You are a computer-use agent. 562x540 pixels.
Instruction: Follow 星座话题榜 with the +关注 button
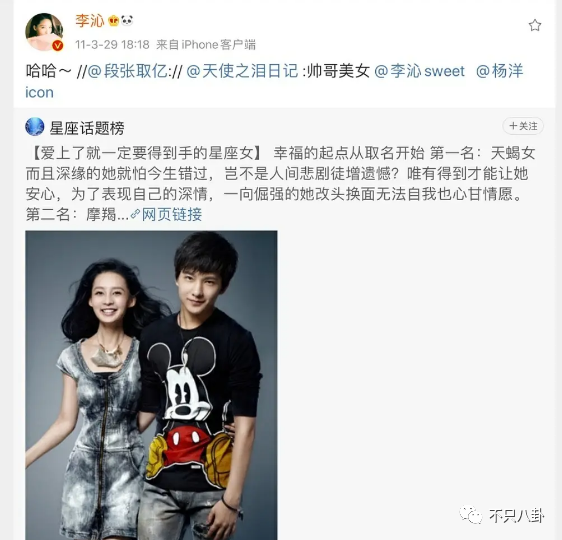tap(523, 126)
